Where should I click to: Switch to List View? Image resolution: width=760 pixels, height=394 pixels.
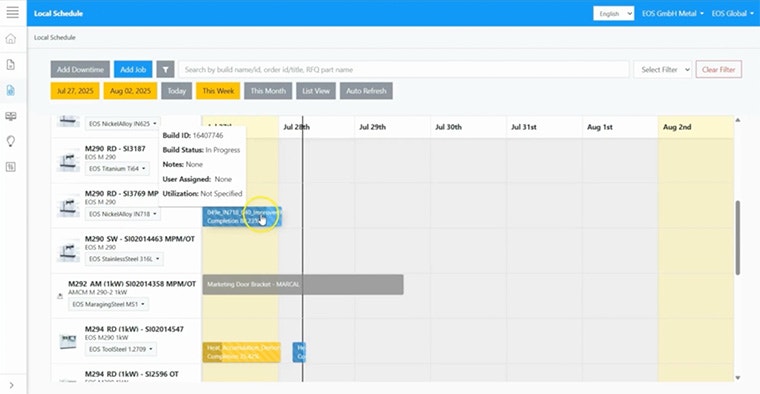(316, 91)
